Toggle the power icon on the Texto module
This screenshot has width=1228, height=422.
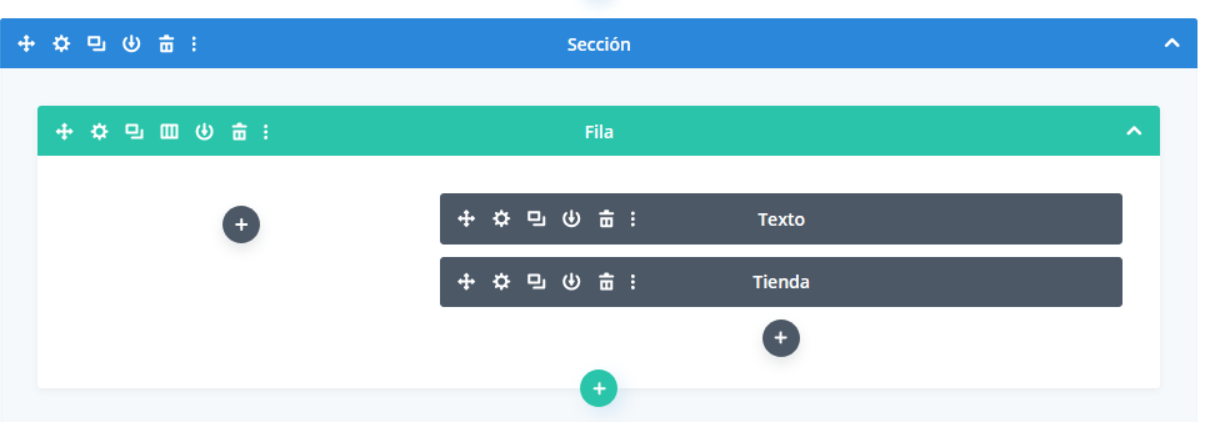click(571, 219)
